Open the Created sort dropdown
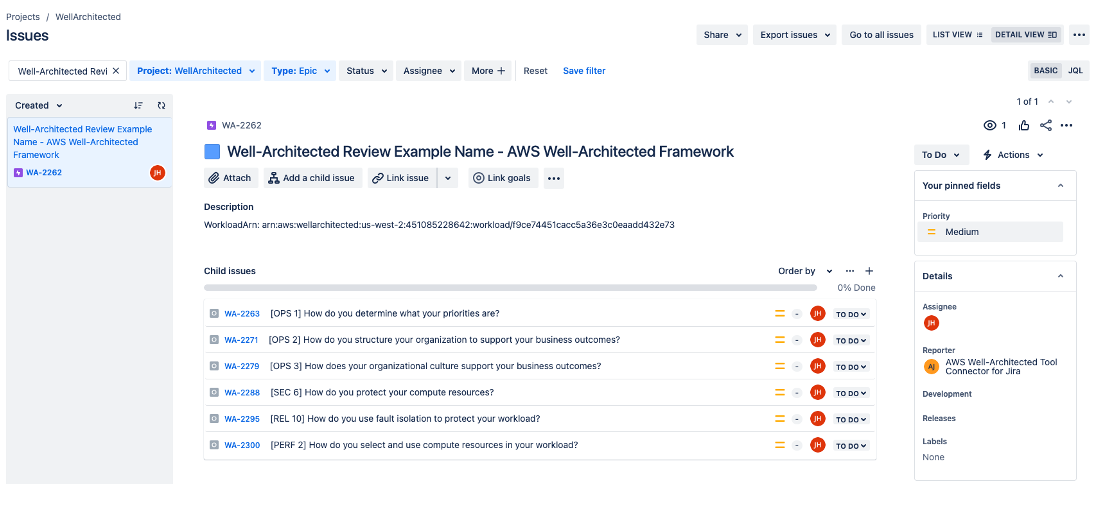Image resolution: width=1110 pixels, height=506 pixels. (39, 105)
